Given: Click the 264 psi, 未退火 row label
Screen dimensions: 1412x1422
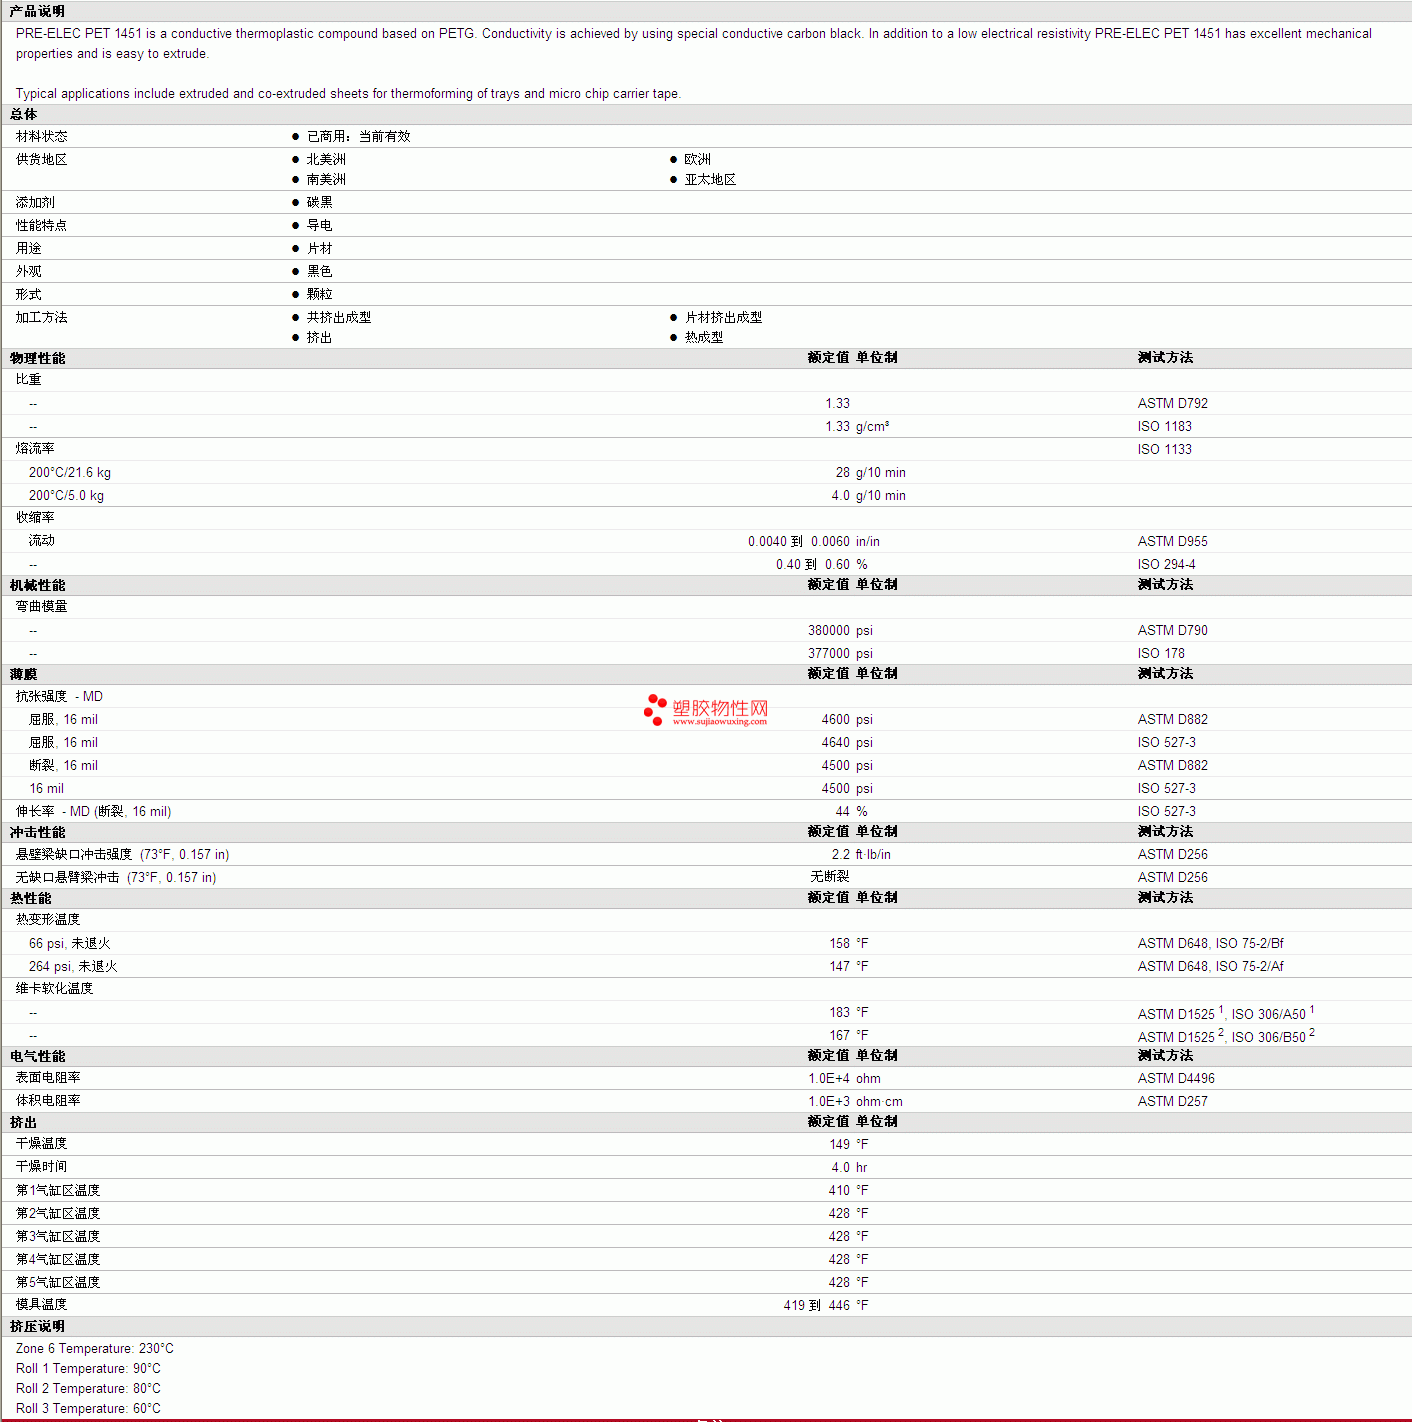Looking at the screenshot, I should (73, 966).
